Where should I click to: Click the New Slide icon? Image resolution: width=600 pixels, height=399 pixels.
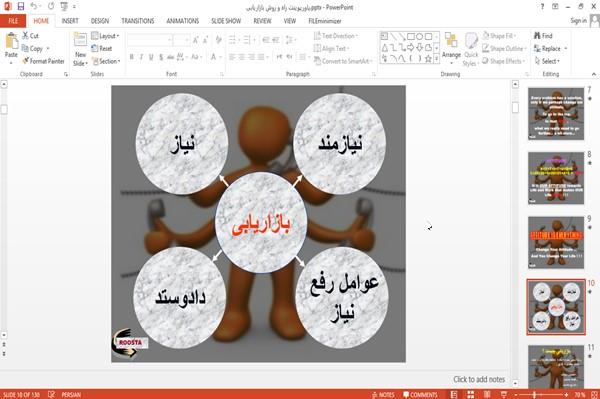click(x=80, y=40)
